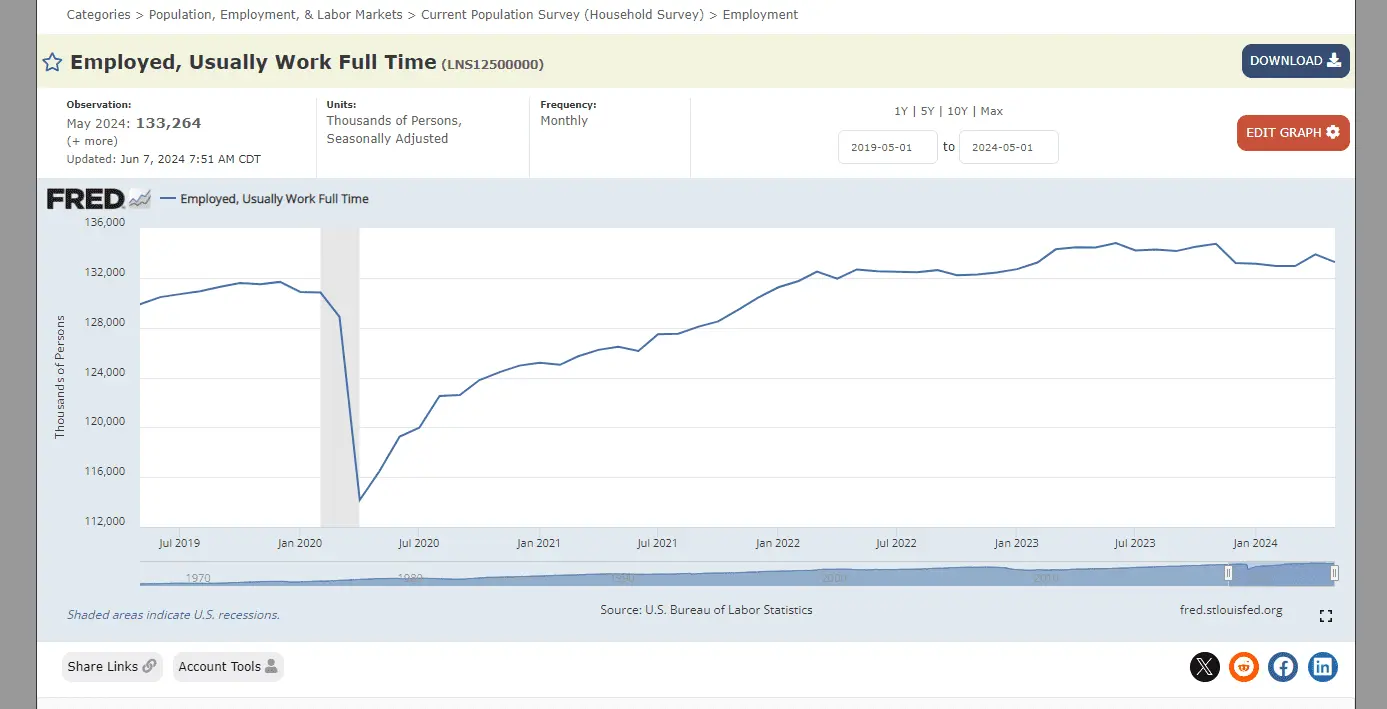Expand the Share Links menu
Screen dimensions: 1387x709
click(111, 667)
